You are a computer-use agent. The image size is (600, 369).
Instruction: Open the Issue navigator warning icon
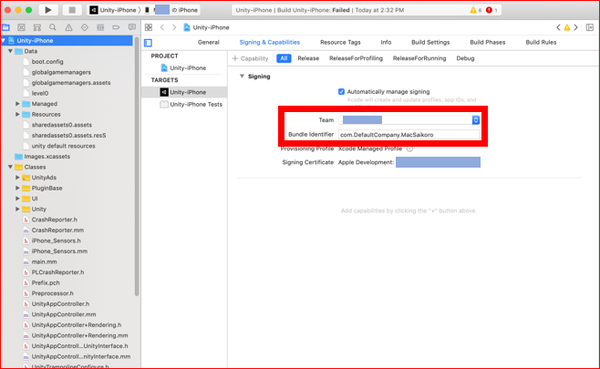(68, 27)
